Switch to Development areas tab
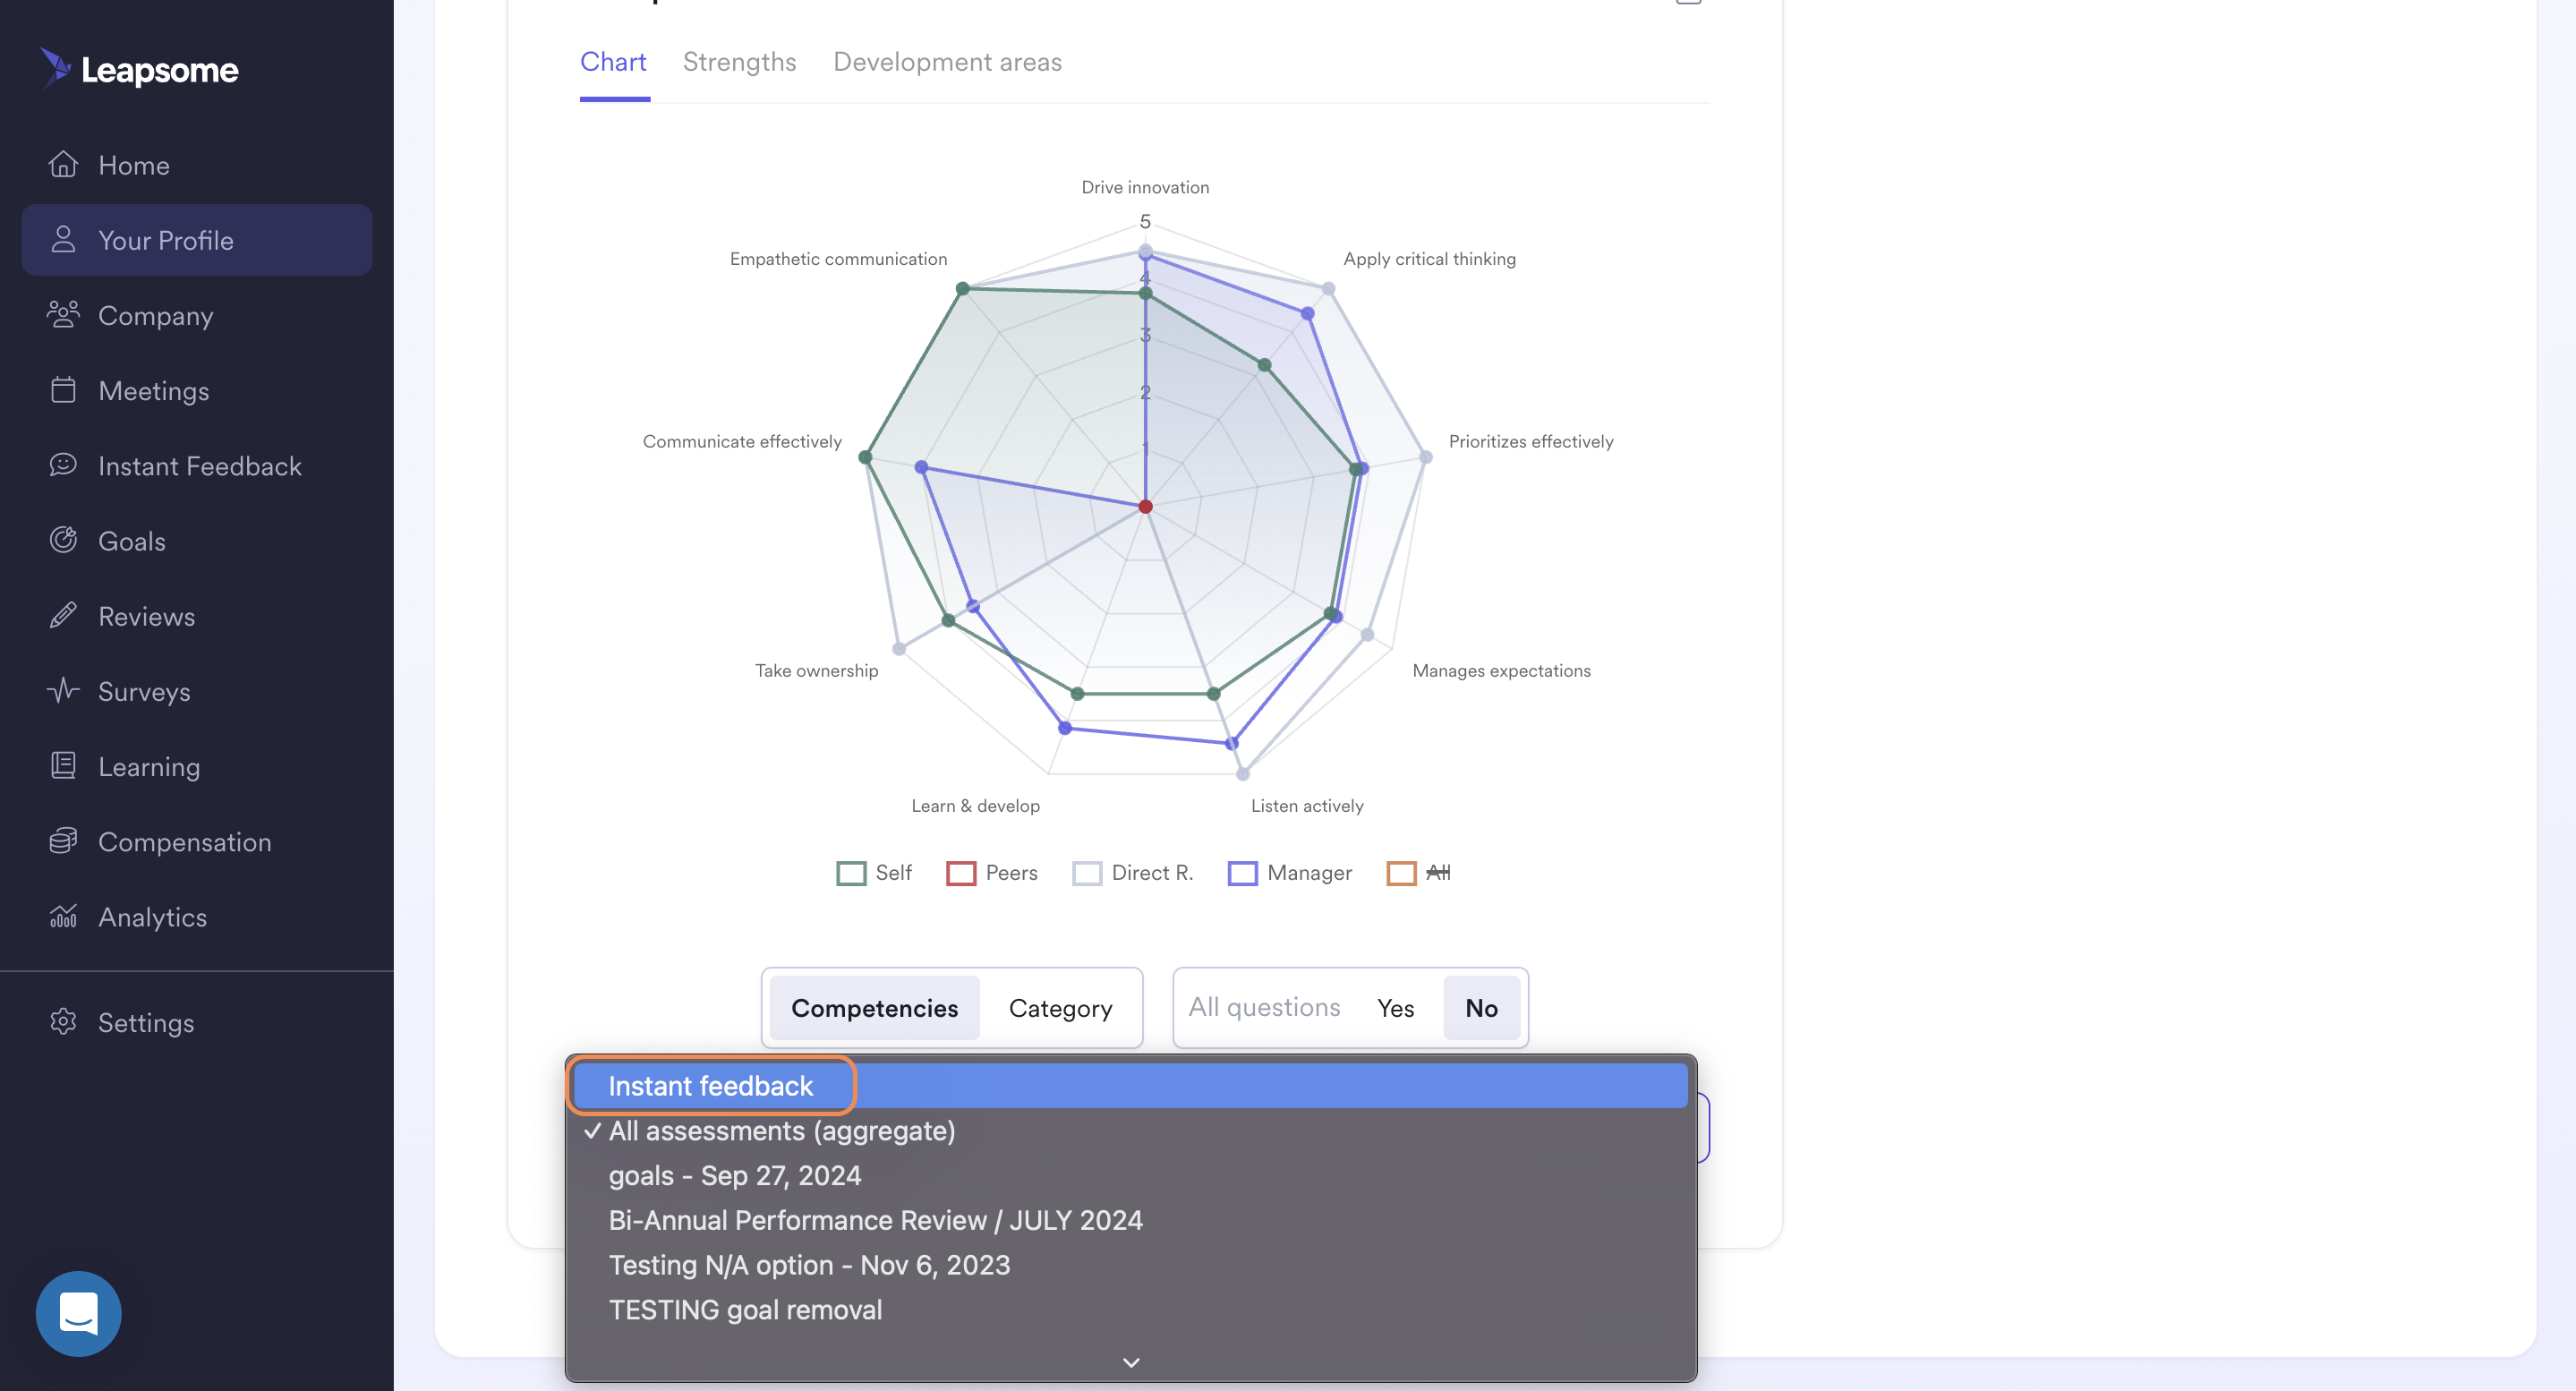This screenshot has width=2576, height=1391. point(947,62)
